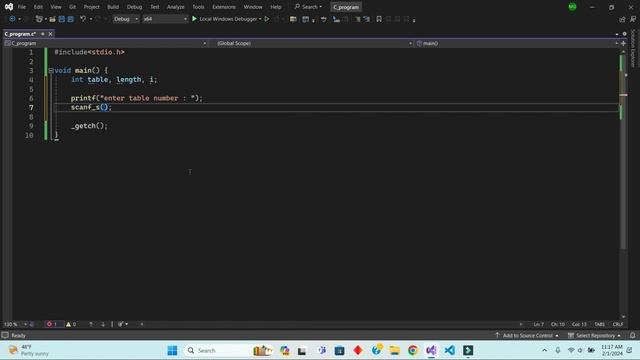The height and width of the screenshot is (360, 640).
Task: Click the open file folder icon
Action: tap(52, 19)
